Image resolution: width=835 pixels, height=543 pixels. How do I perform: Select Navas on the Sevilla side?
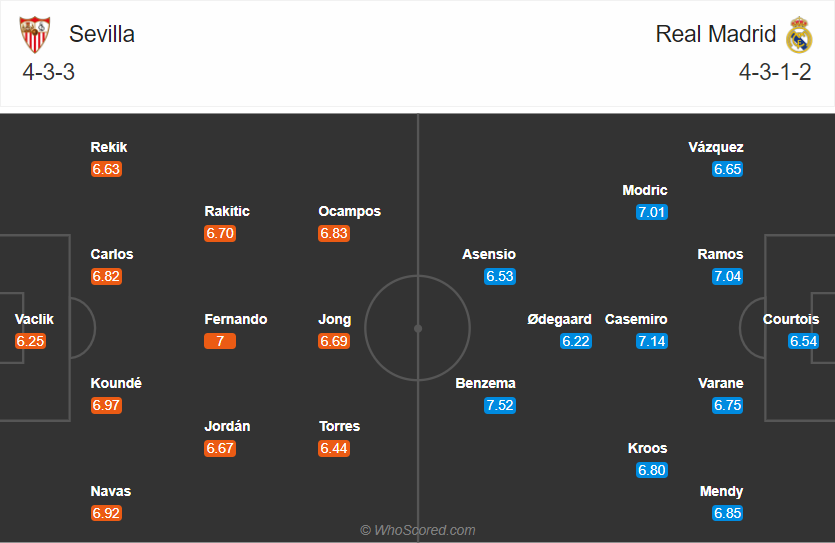111,491
